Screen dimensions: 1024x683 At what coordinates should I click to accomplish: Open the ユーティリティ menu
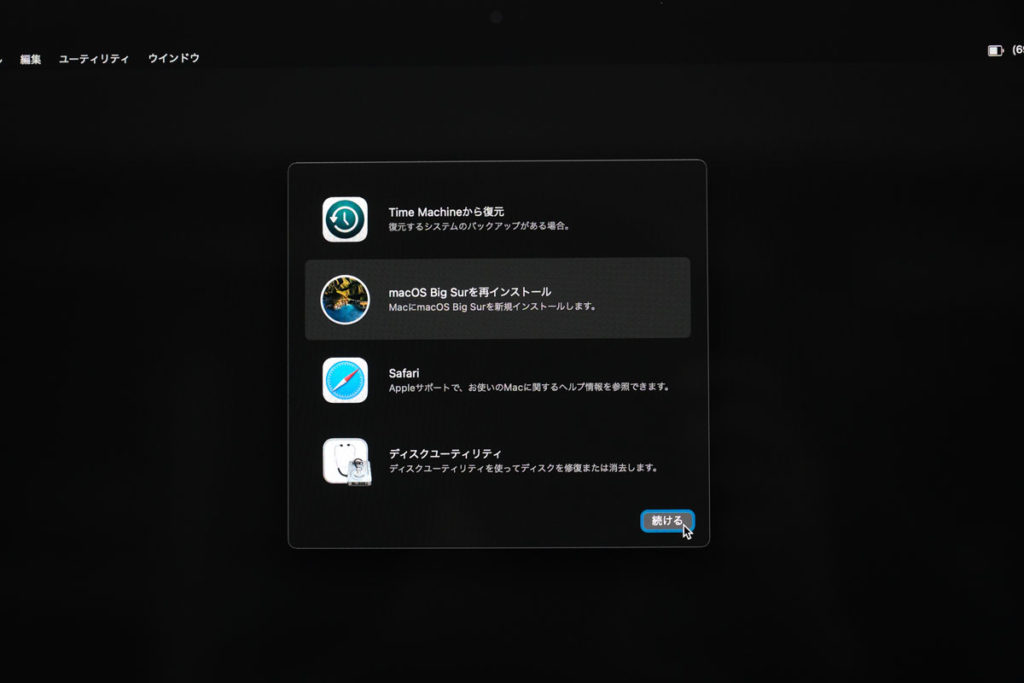(x=94, y=58)
